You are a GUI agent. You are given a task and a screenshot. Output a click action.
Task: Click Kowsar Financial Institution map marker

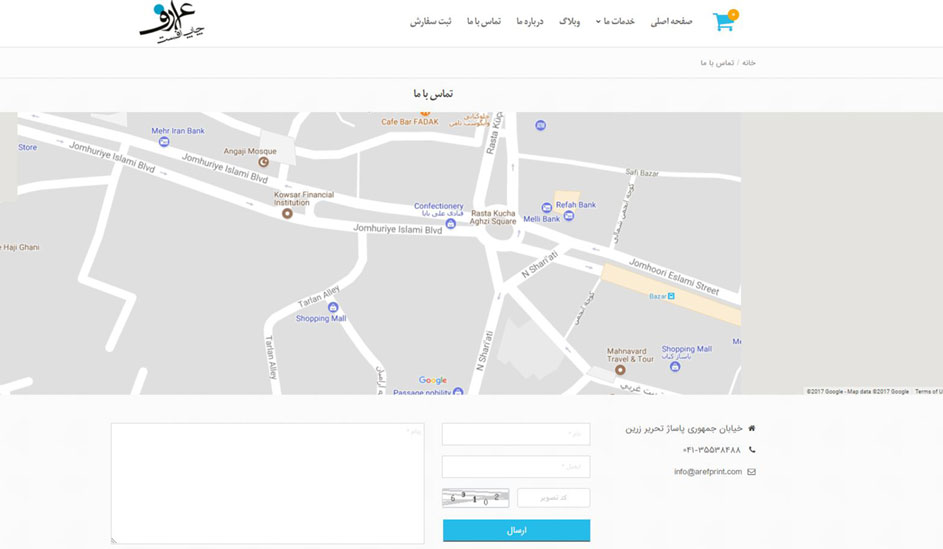pyautogui.click(x=287, y=213)
